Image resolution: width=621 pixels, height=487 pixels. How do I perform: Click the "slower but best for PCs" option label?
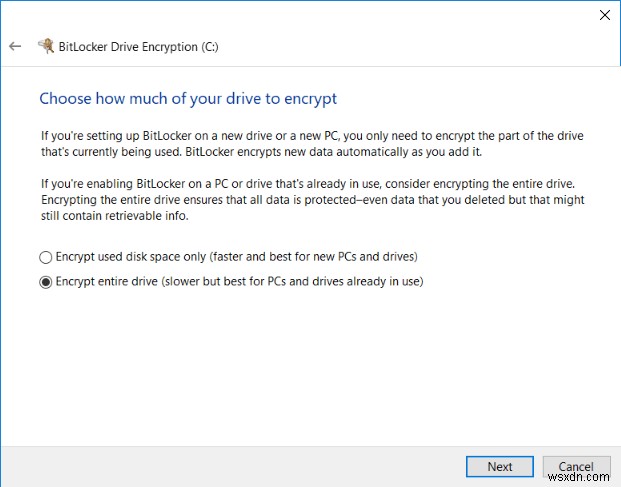(x=240, y=282)
